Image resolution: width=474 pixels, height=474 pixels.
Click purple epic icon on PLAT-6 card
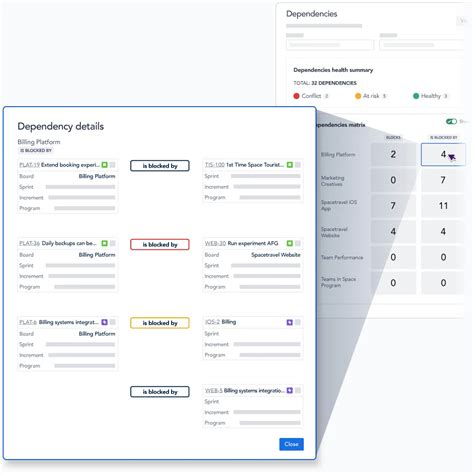coord(105,322)
